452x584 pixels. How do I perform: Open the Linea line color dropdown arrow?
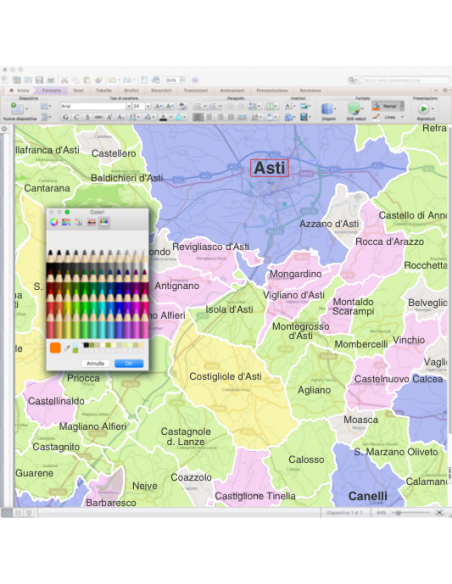coord(402,117)
